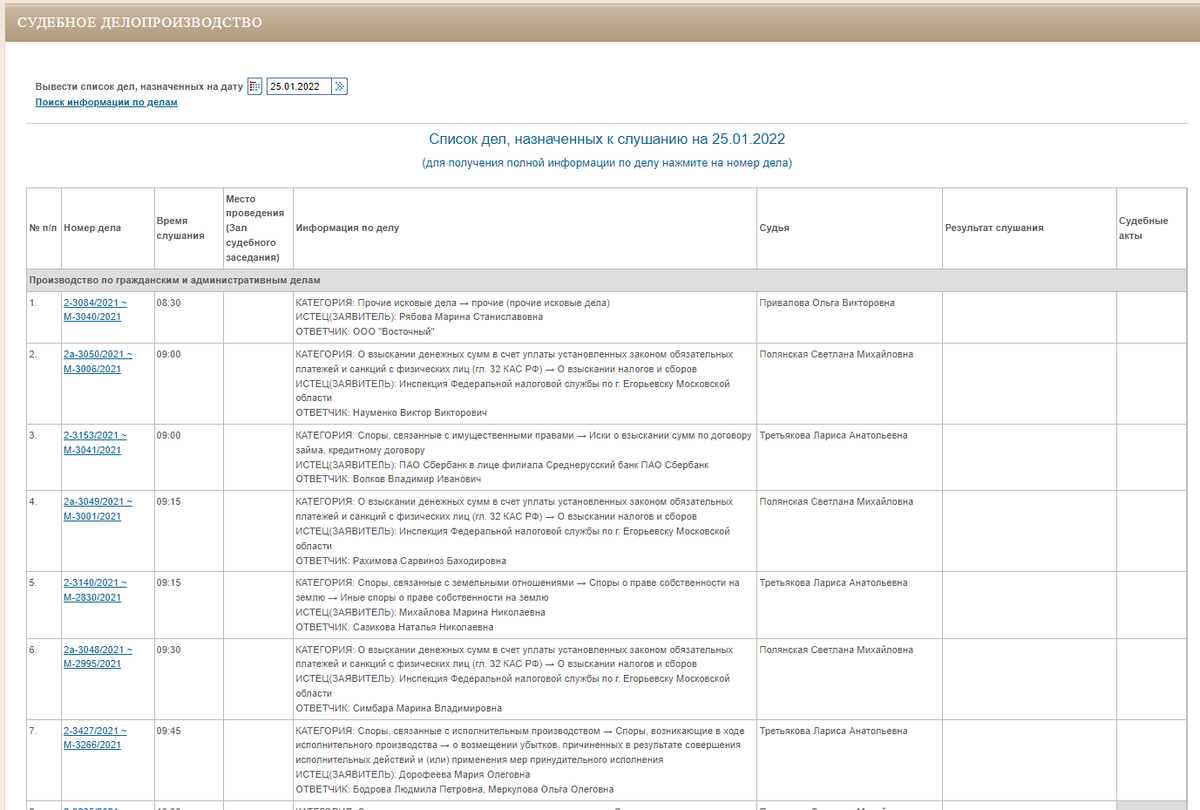Image resolution: width=1200 pixels, height=810 pixels.
Task: Click judge 'Третьякова Лариса Анатольевна' in row 7
Action: (x=834, y=731)
